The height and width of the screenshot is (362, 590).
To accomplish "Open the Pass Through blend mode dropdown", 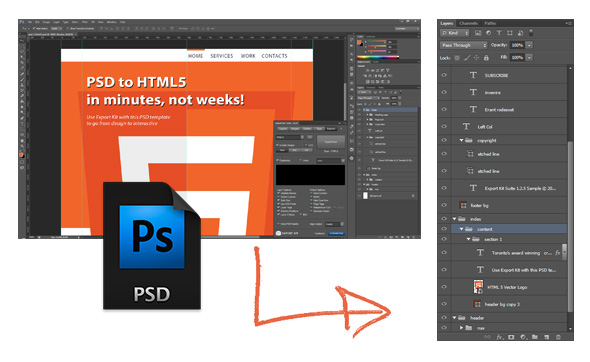I will click(x=464, y=45).
